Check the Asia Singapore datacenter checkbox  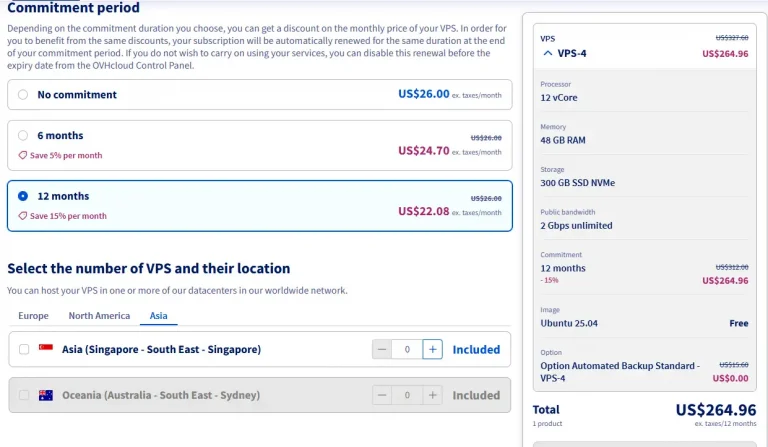click(x=24, y=349)
